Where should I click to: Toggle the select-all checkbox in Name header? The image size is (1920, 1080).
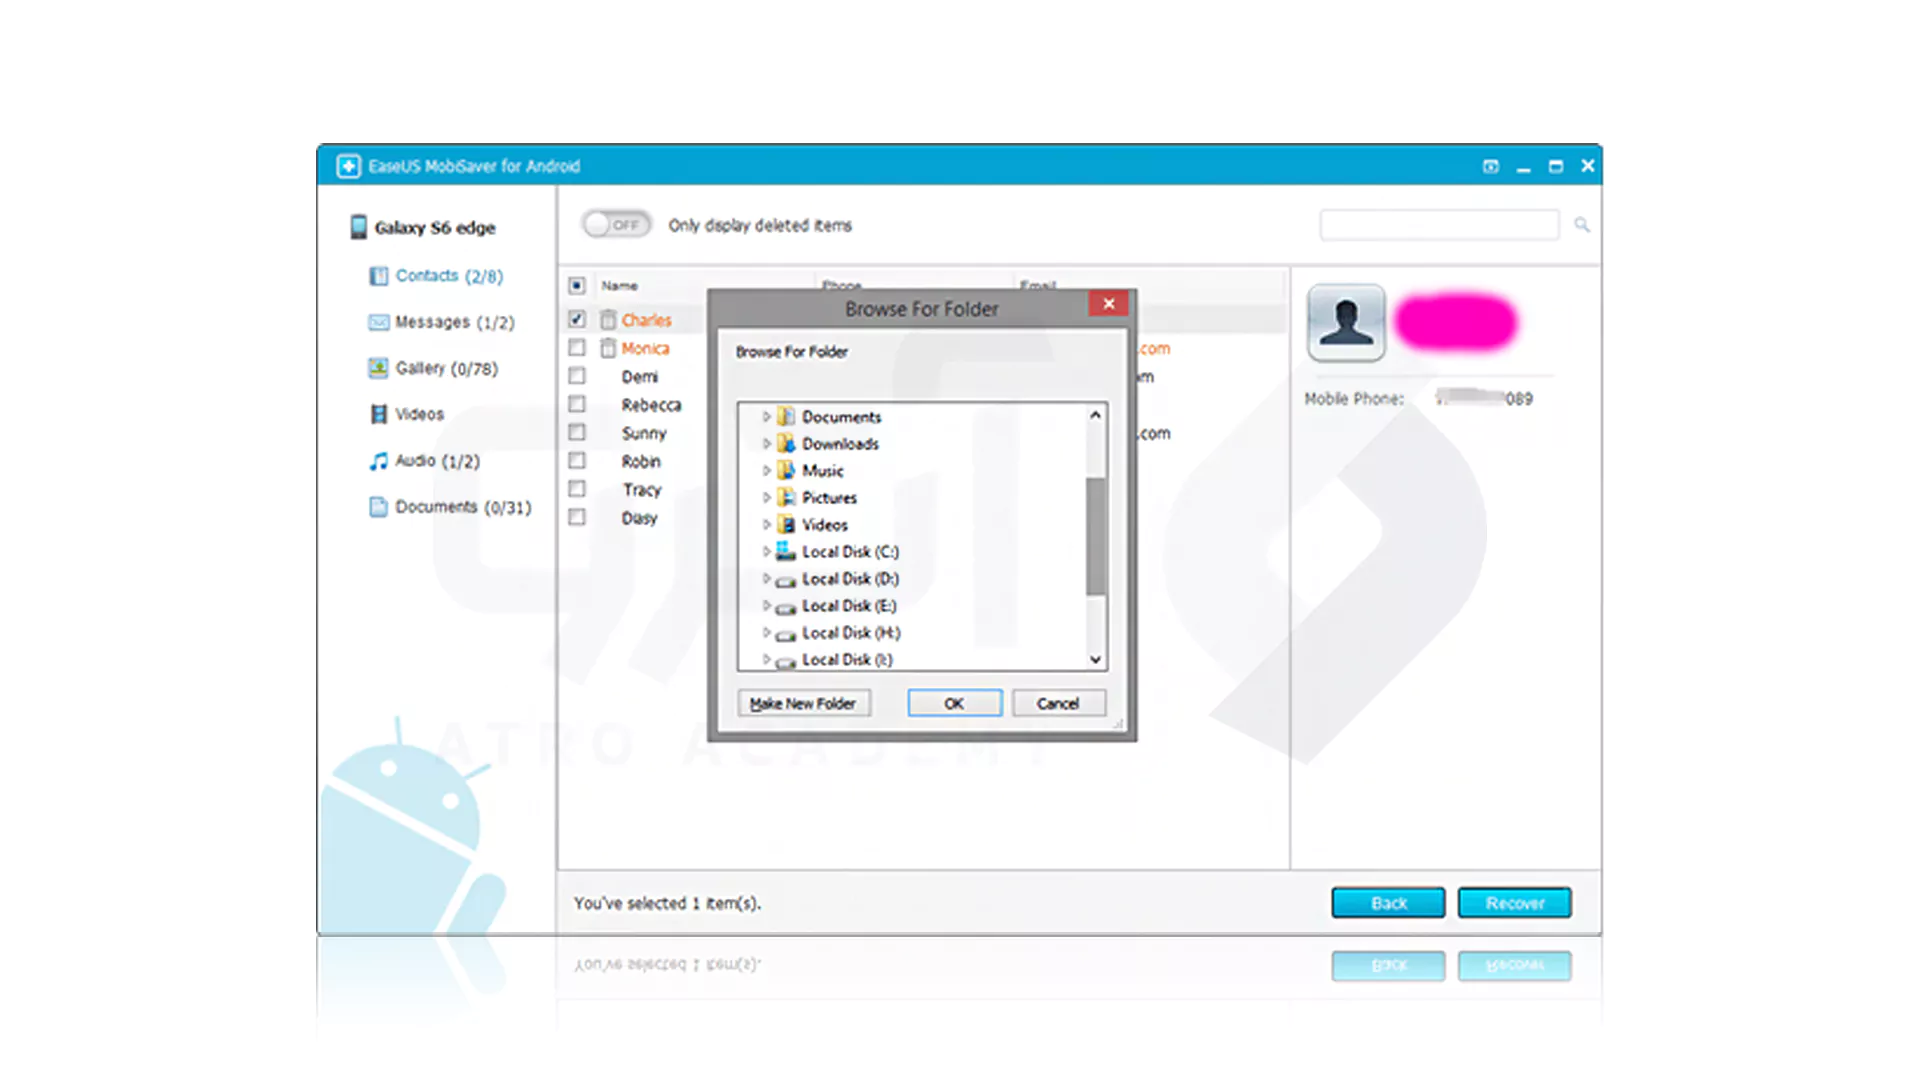tap(577, 286)
